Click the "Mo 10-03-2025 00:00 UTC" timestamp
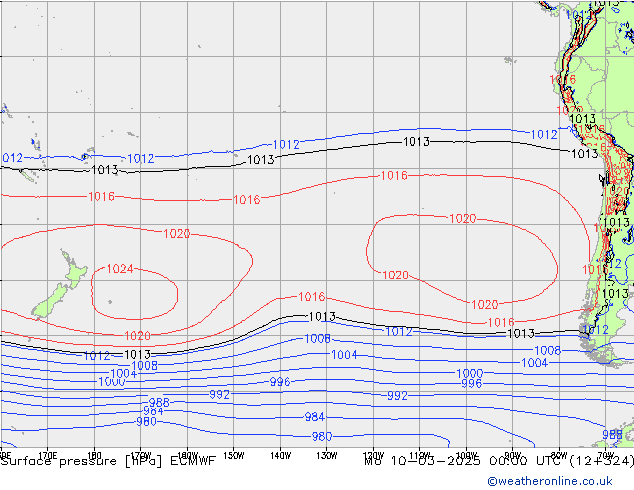Image resolution: width=634 pixels, height=490 pixels. pyautogui.click(x=465, y=461)
